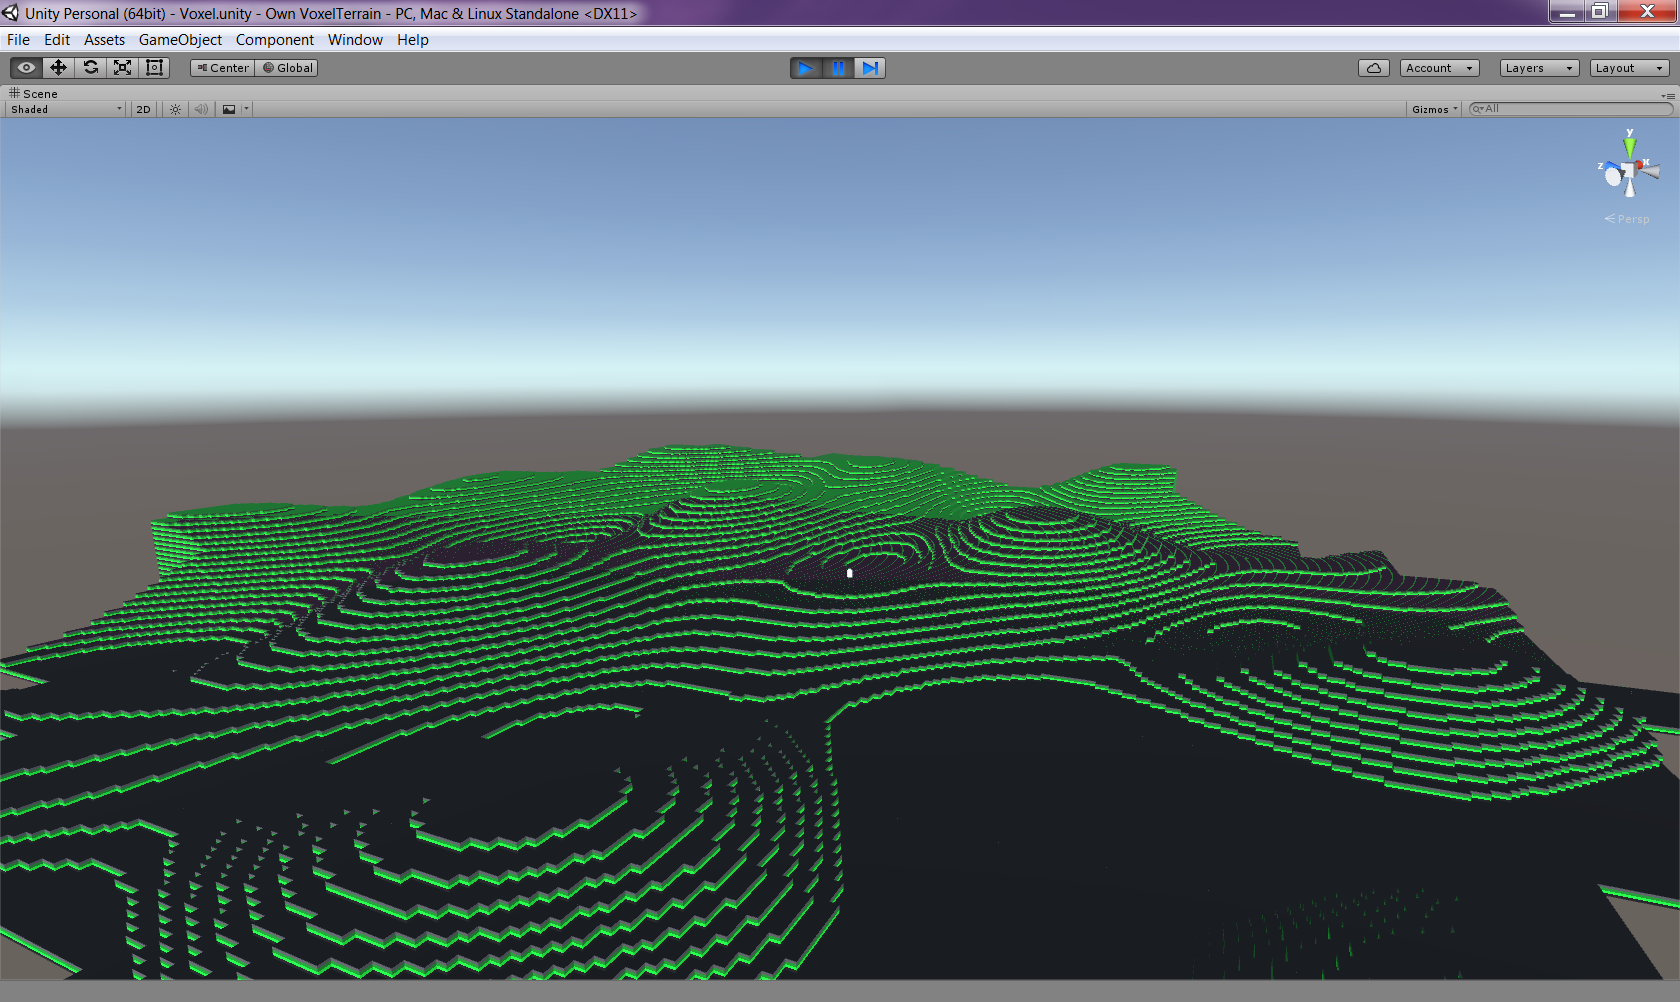Image resolution: width=1680 pixels, height=1002 pixels.
Task: Open the File menu
Action: click(18, 40)
